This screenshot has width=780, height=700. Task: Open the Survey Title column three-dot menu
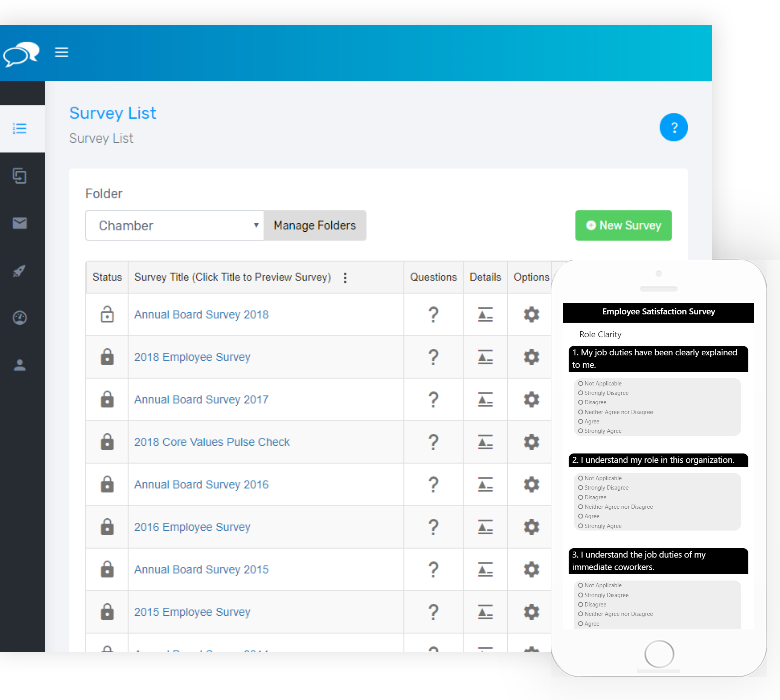tap(345, 278)
